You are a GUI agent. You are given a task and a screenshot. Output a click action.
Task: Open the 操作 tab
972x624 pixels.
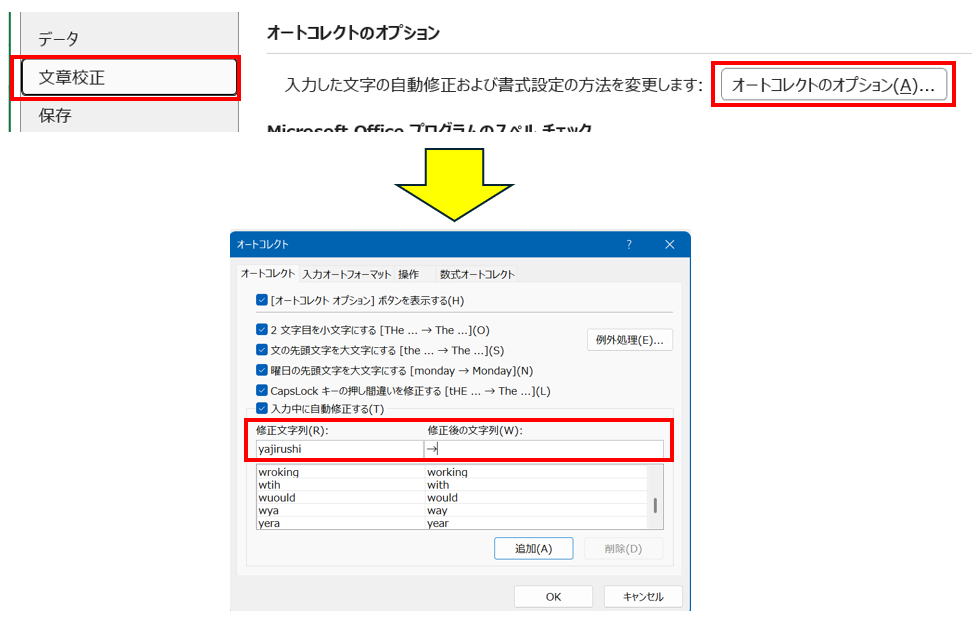pyautogui.click(x=408, y=274)
